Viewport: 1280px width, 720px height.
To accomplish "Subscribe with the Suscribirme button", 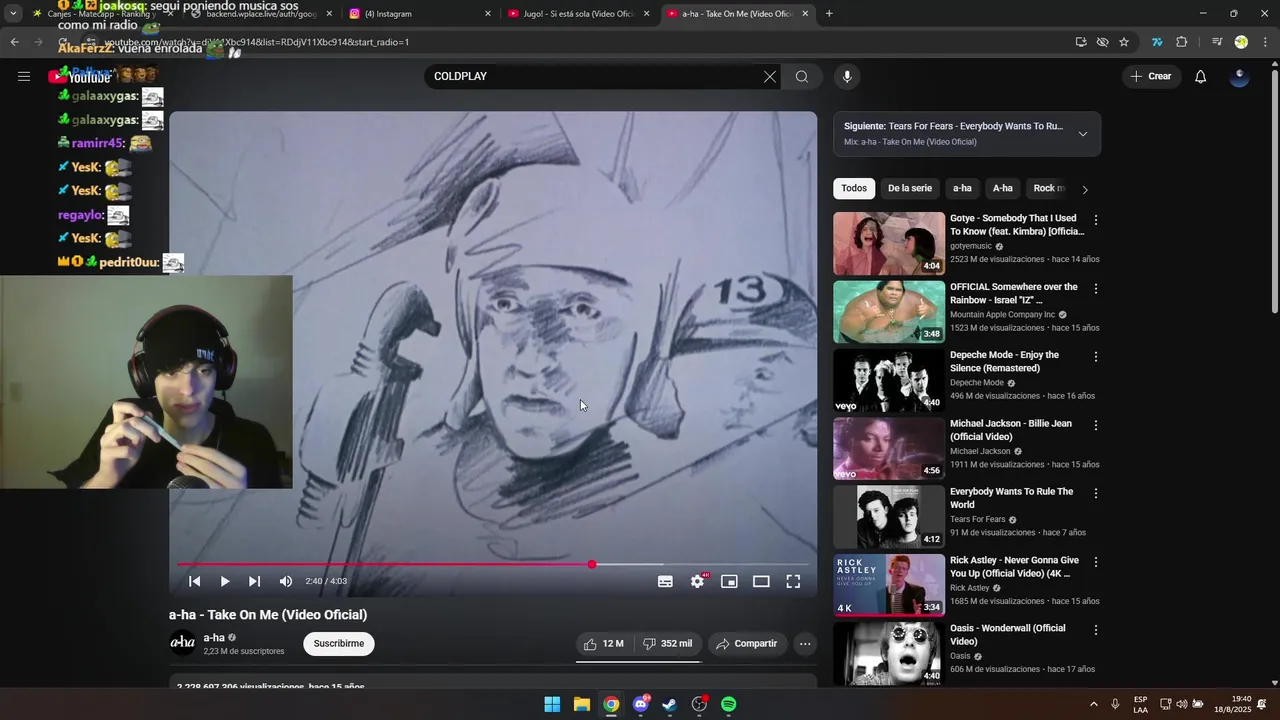I will coord(339,644).
